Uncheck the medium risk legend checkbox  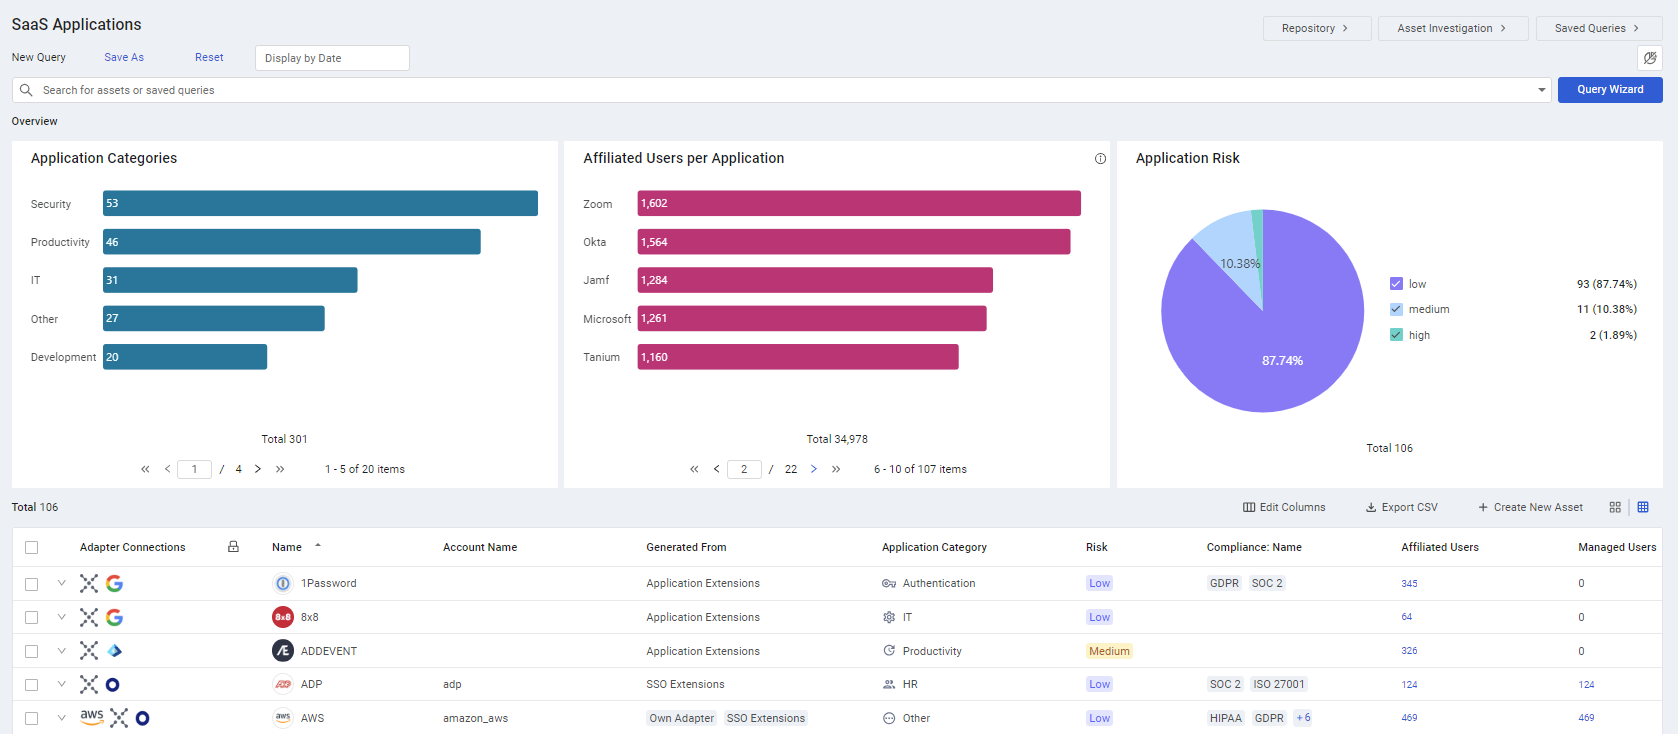[x=1396, y=309]
